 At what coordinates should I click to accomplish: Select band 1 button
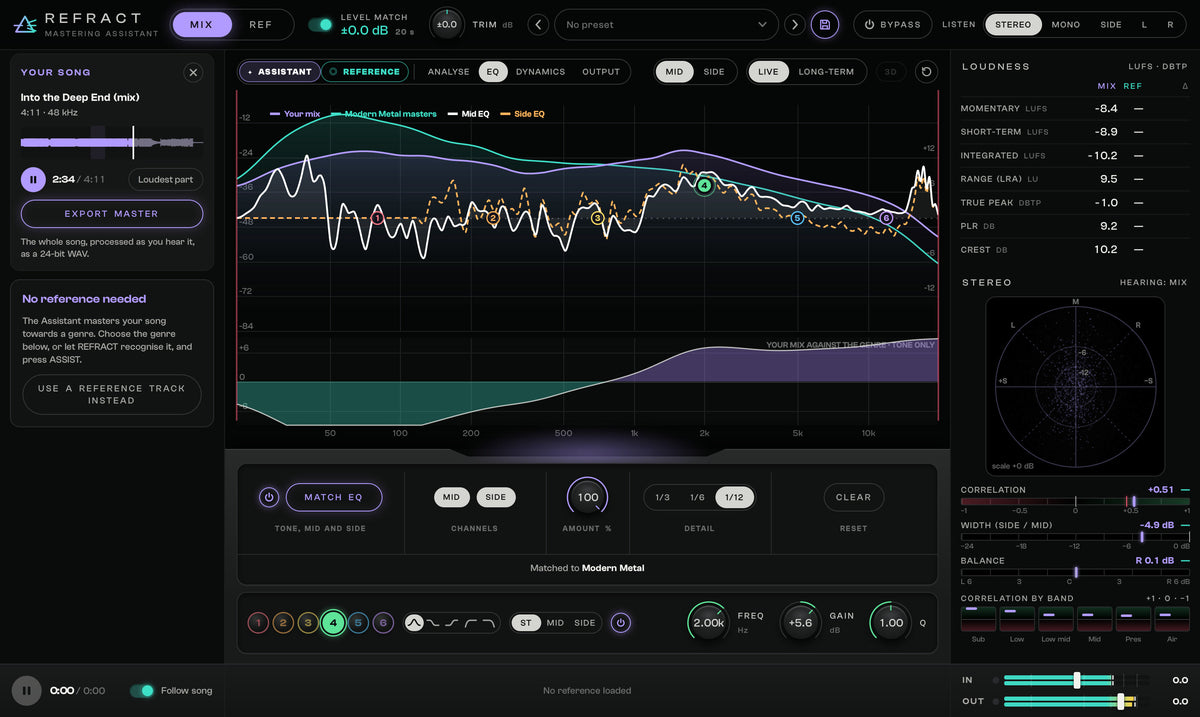[x=258, y=623]
